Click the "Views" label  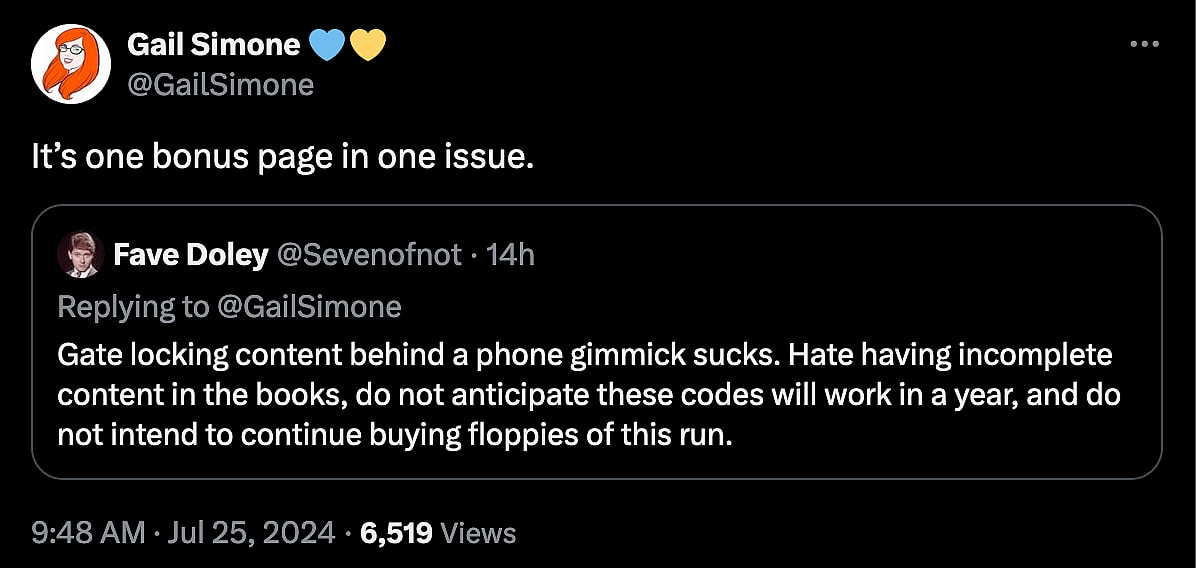(478, 533)
